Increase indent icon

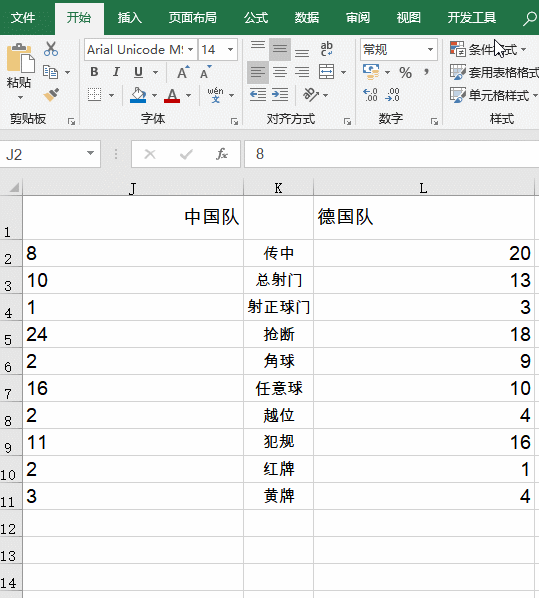(x=280, y=95)
